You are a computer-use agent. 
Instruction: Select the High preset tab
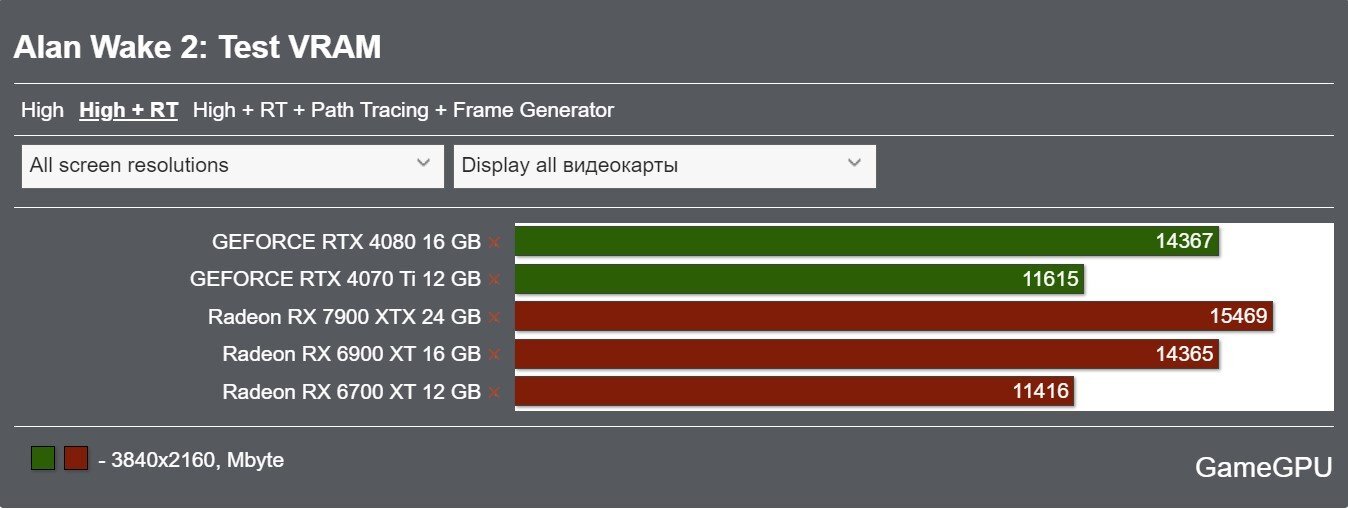(x=42, y=110)
